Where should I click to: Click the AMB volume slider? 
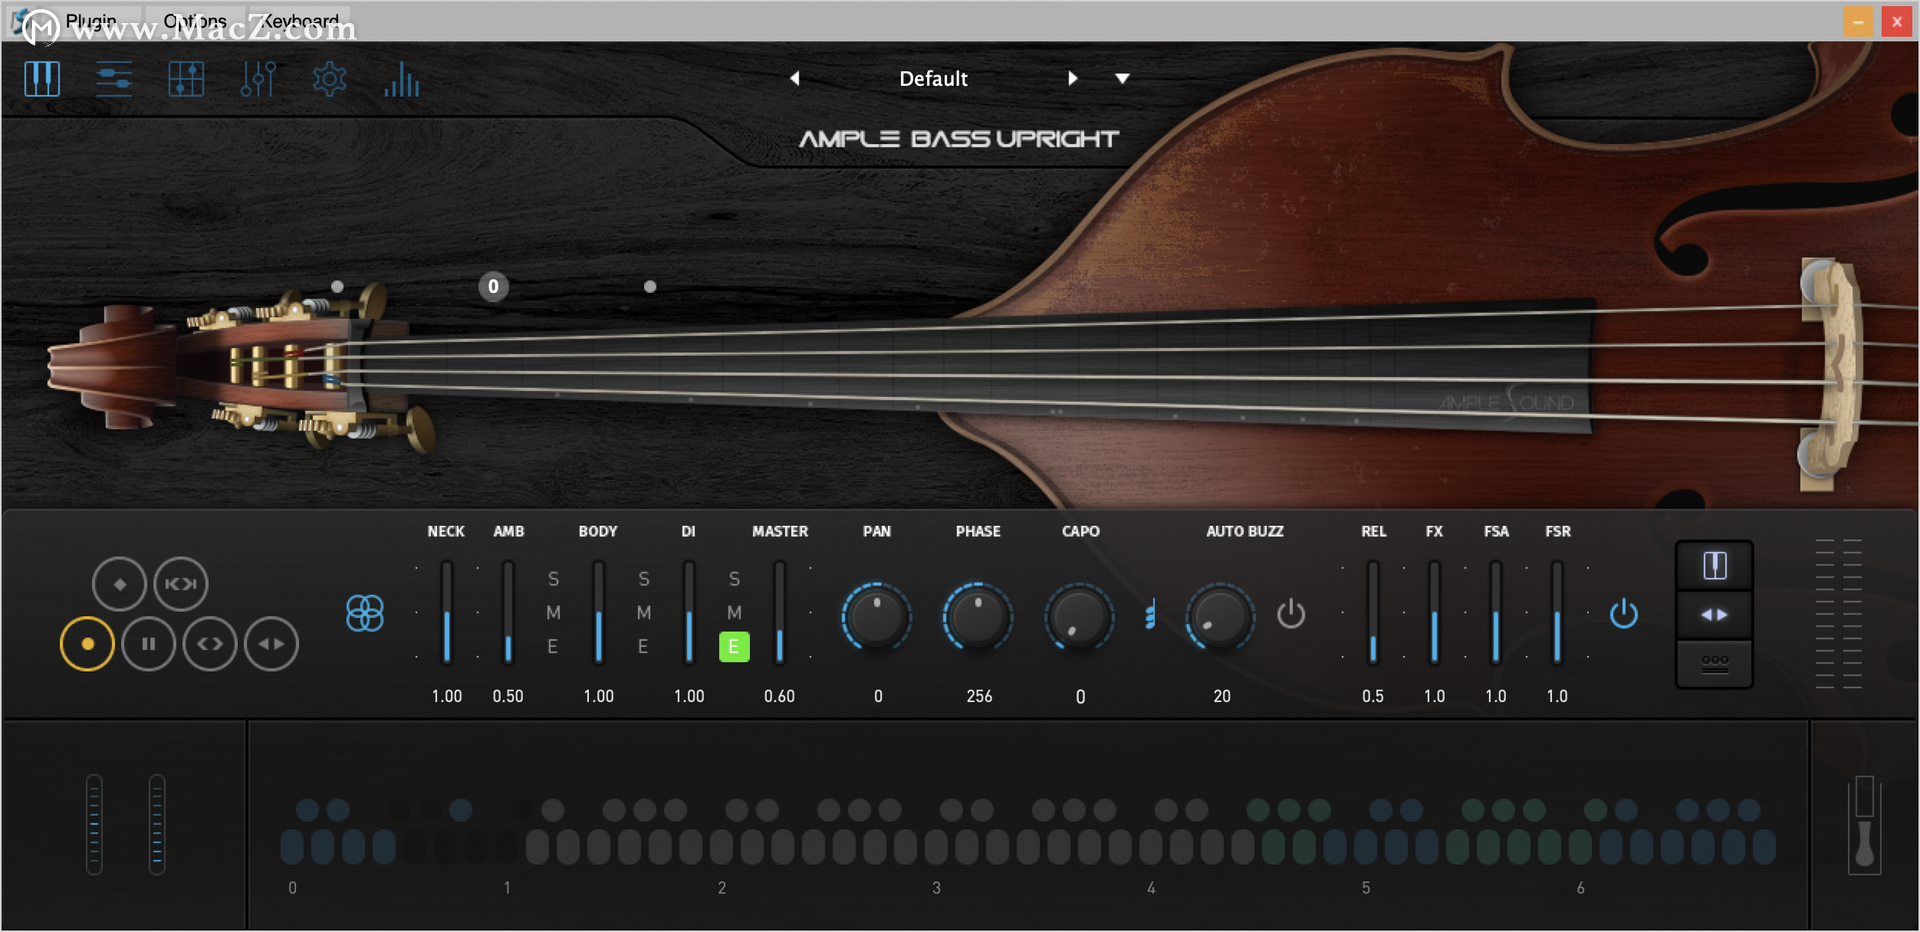pyautogui.click(x=508, y=612)
